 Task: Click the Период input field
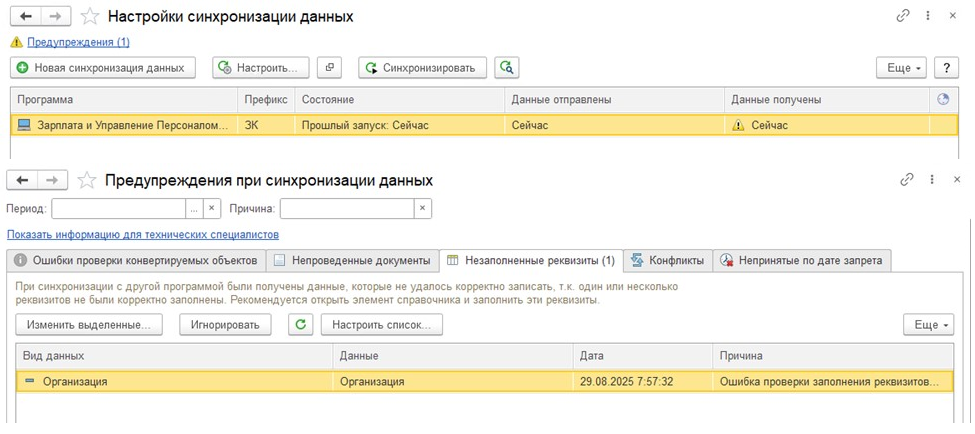(x=119, y=209)
